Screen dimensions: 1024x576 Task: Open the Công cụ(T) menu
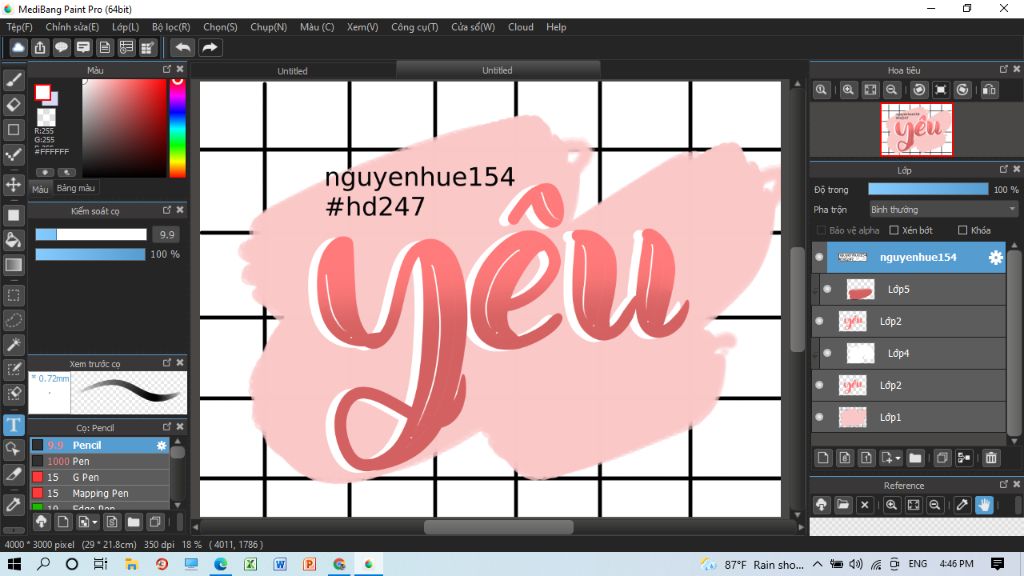coord(415,27)
